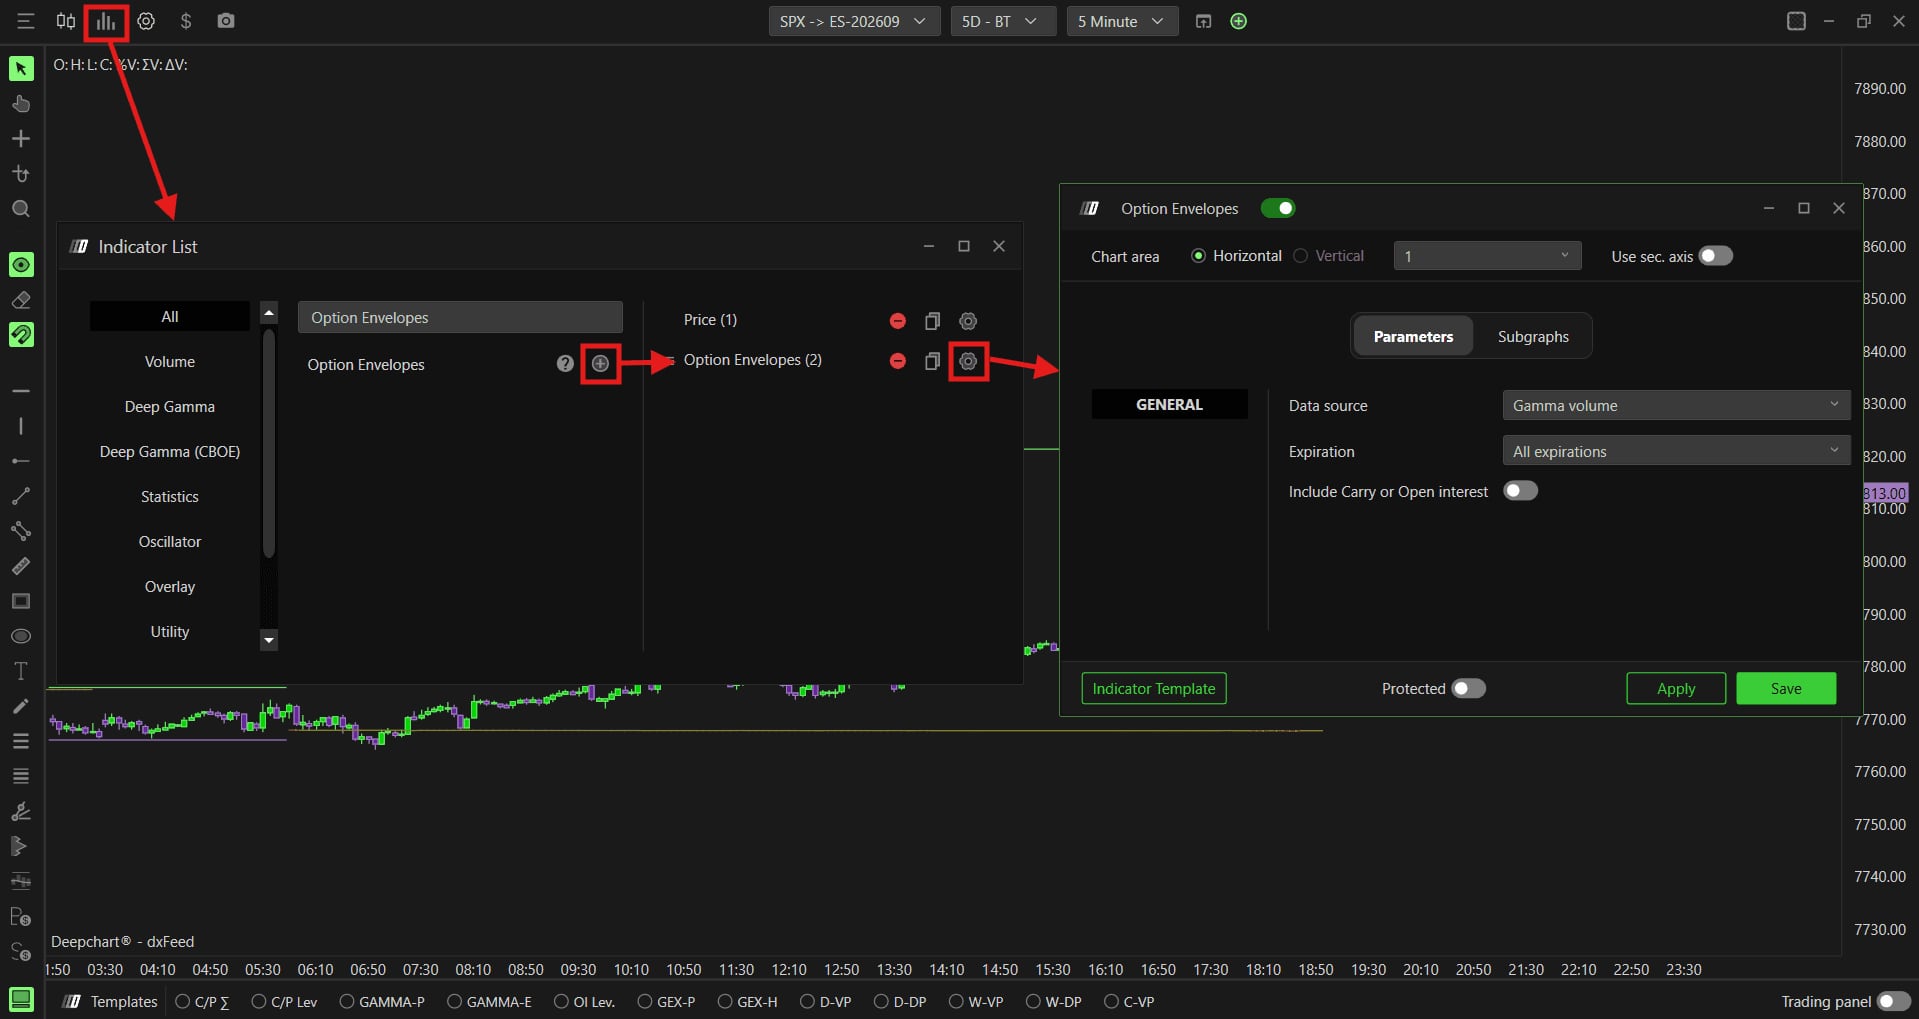The height and width of the screenshot is (1019, 1919).
Task: Click the category list scroll-down arrow
Action: pos(268,640)
